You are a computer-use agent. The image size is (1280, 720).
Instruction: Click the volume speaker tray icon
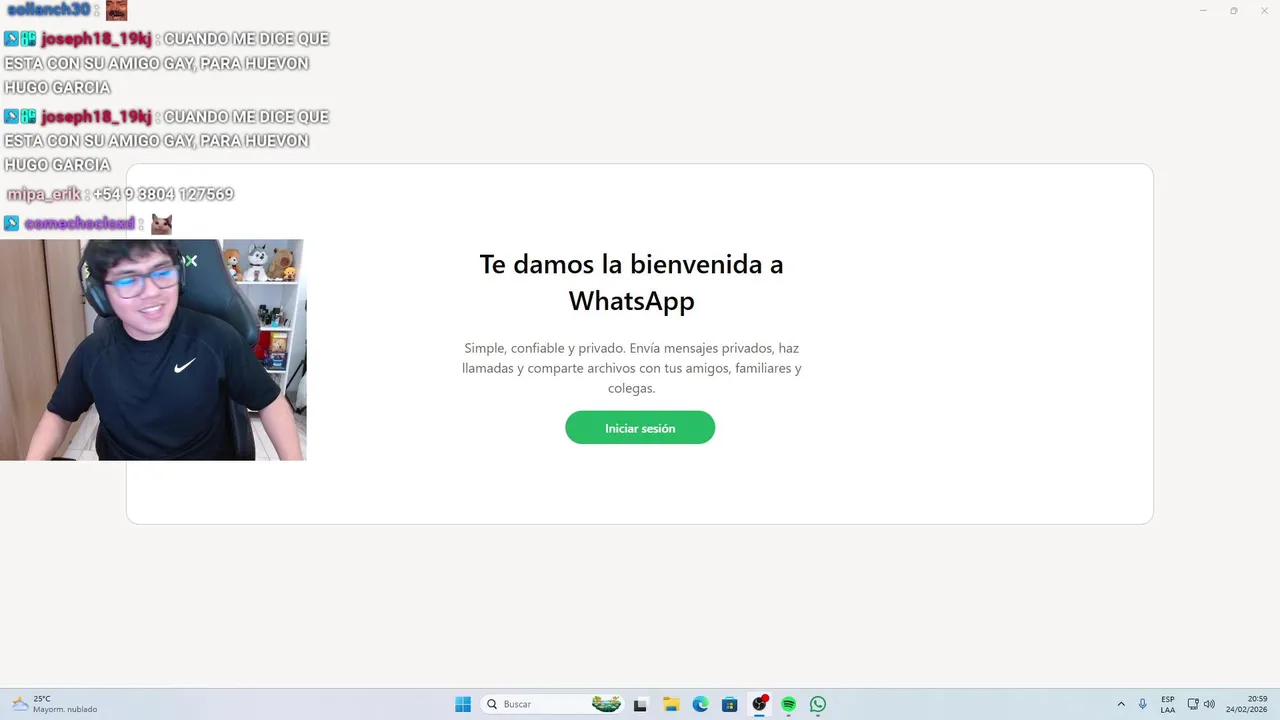pos(1209,704)
